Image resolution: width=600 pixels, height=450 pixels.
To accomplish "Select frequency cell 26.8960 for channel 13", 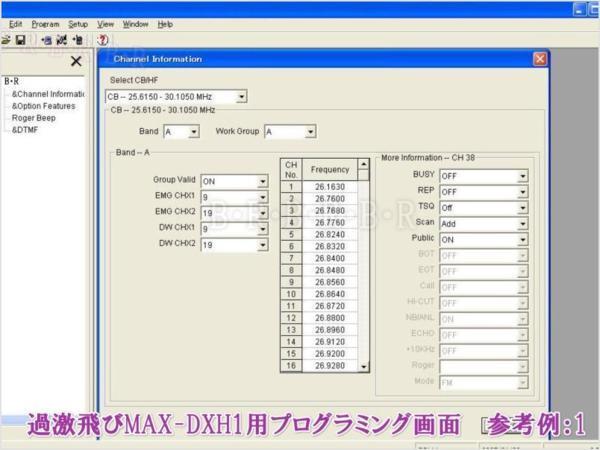I will [x=330, y=330].
